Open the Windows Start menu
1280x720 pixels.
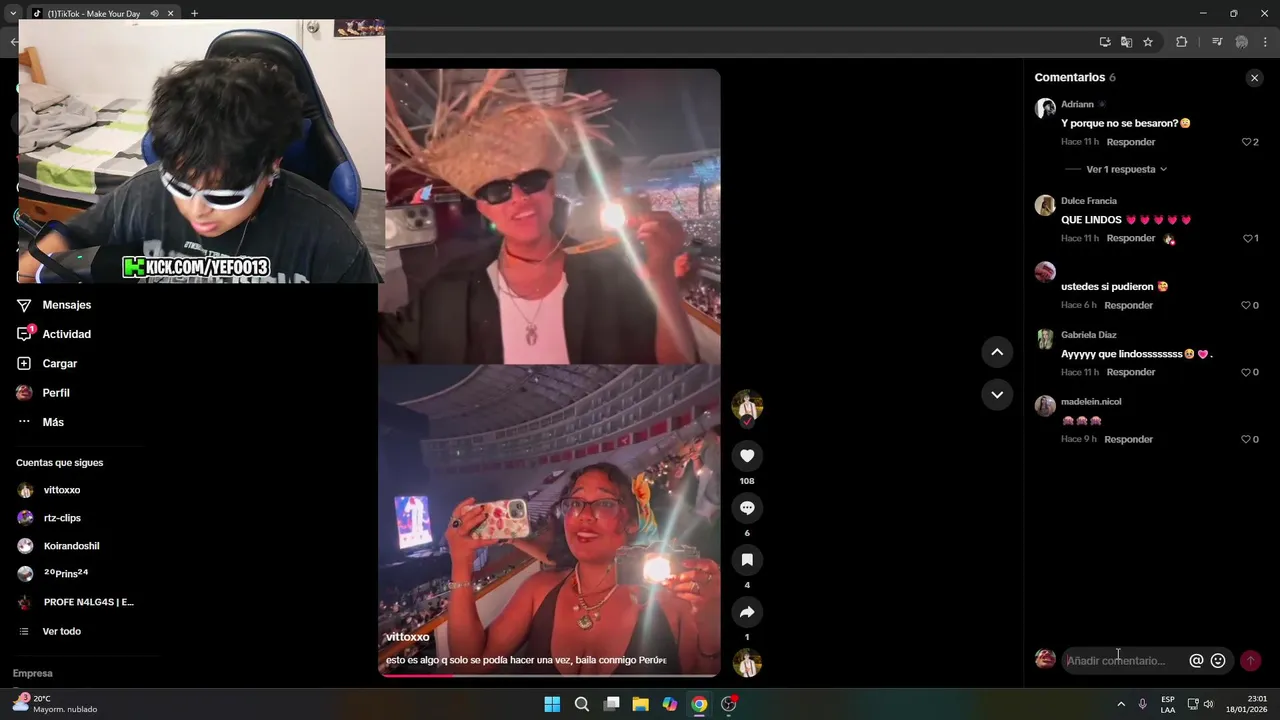(552, 704)
